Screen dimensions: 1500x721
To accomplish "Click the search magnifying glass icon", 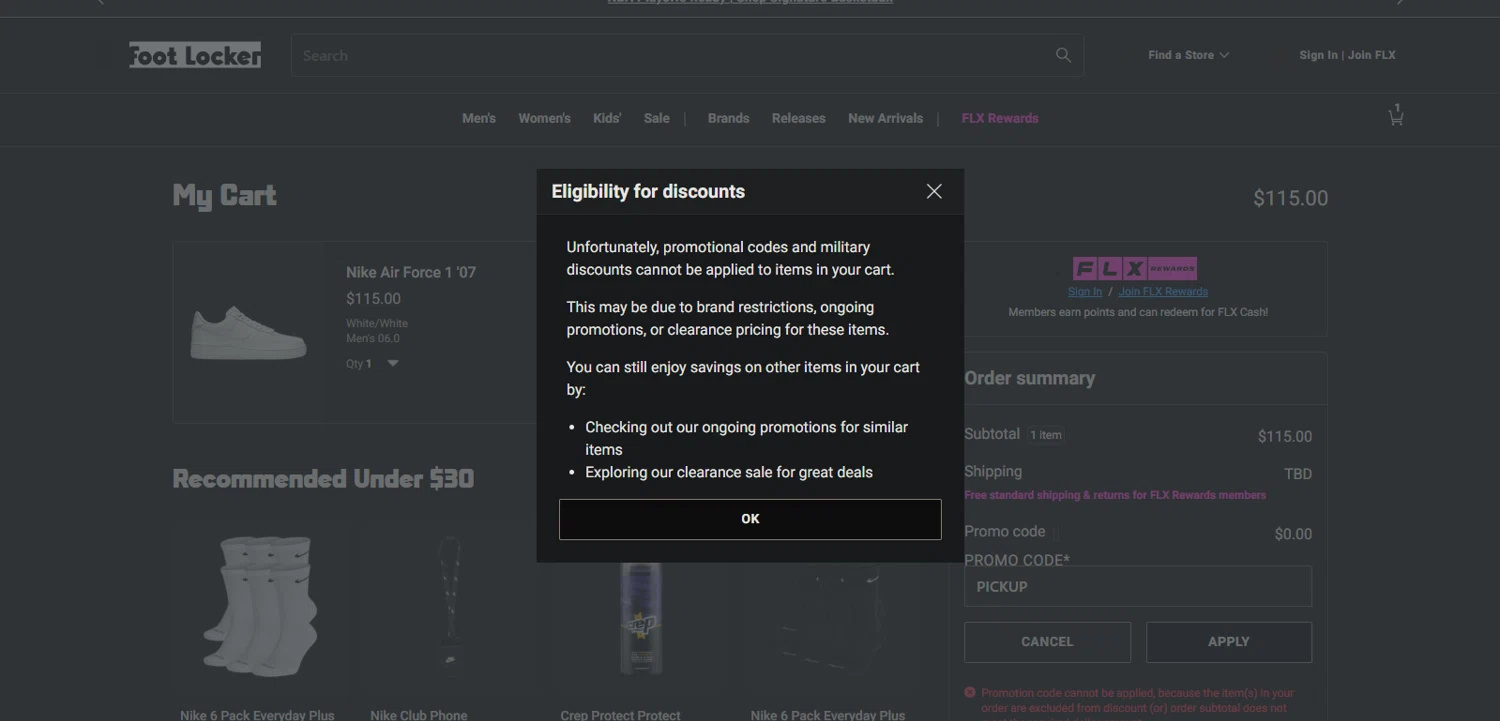I will click(x=1063, y=55).
